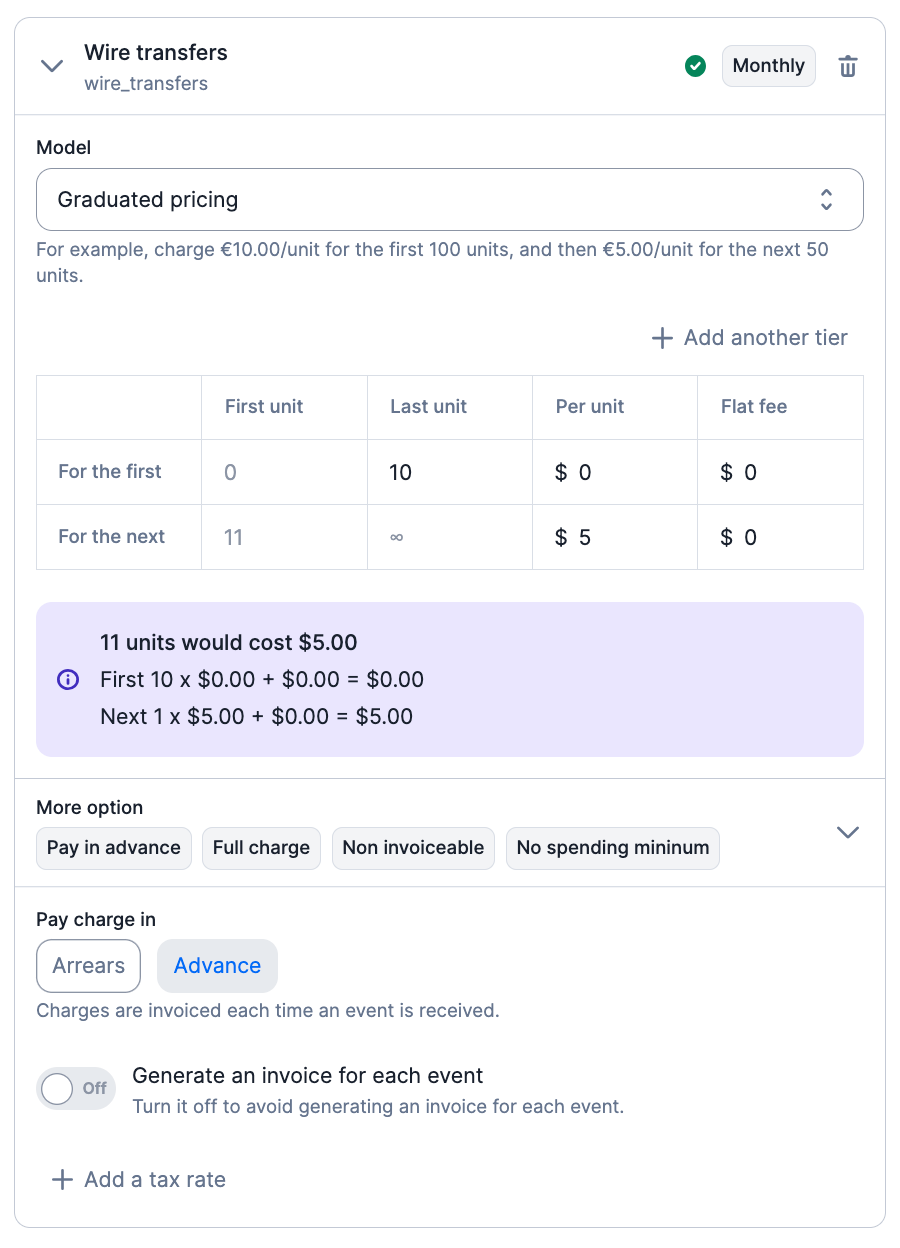
Task: Select Arrears payment option
Action: click(89, 966)
